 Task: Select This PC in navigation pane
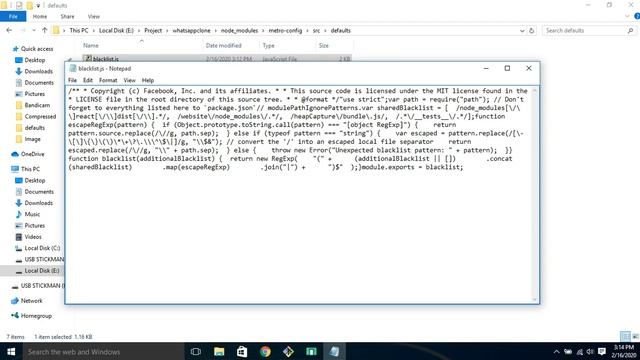26,169
